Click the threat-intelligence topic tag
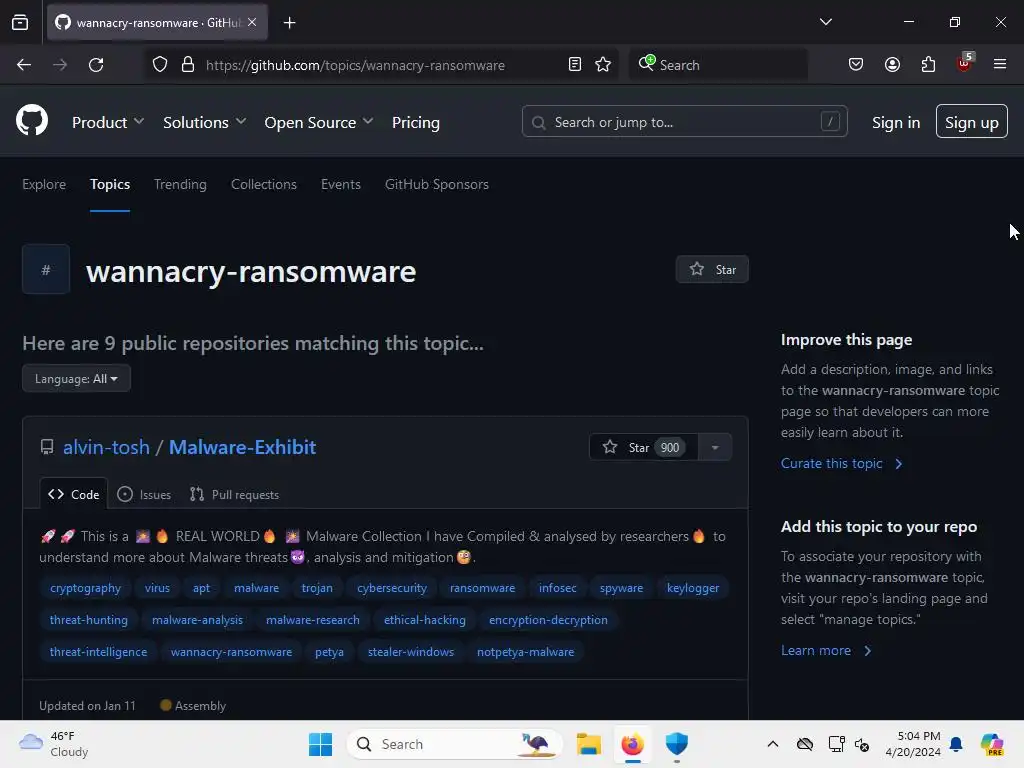 pos(99,652)
